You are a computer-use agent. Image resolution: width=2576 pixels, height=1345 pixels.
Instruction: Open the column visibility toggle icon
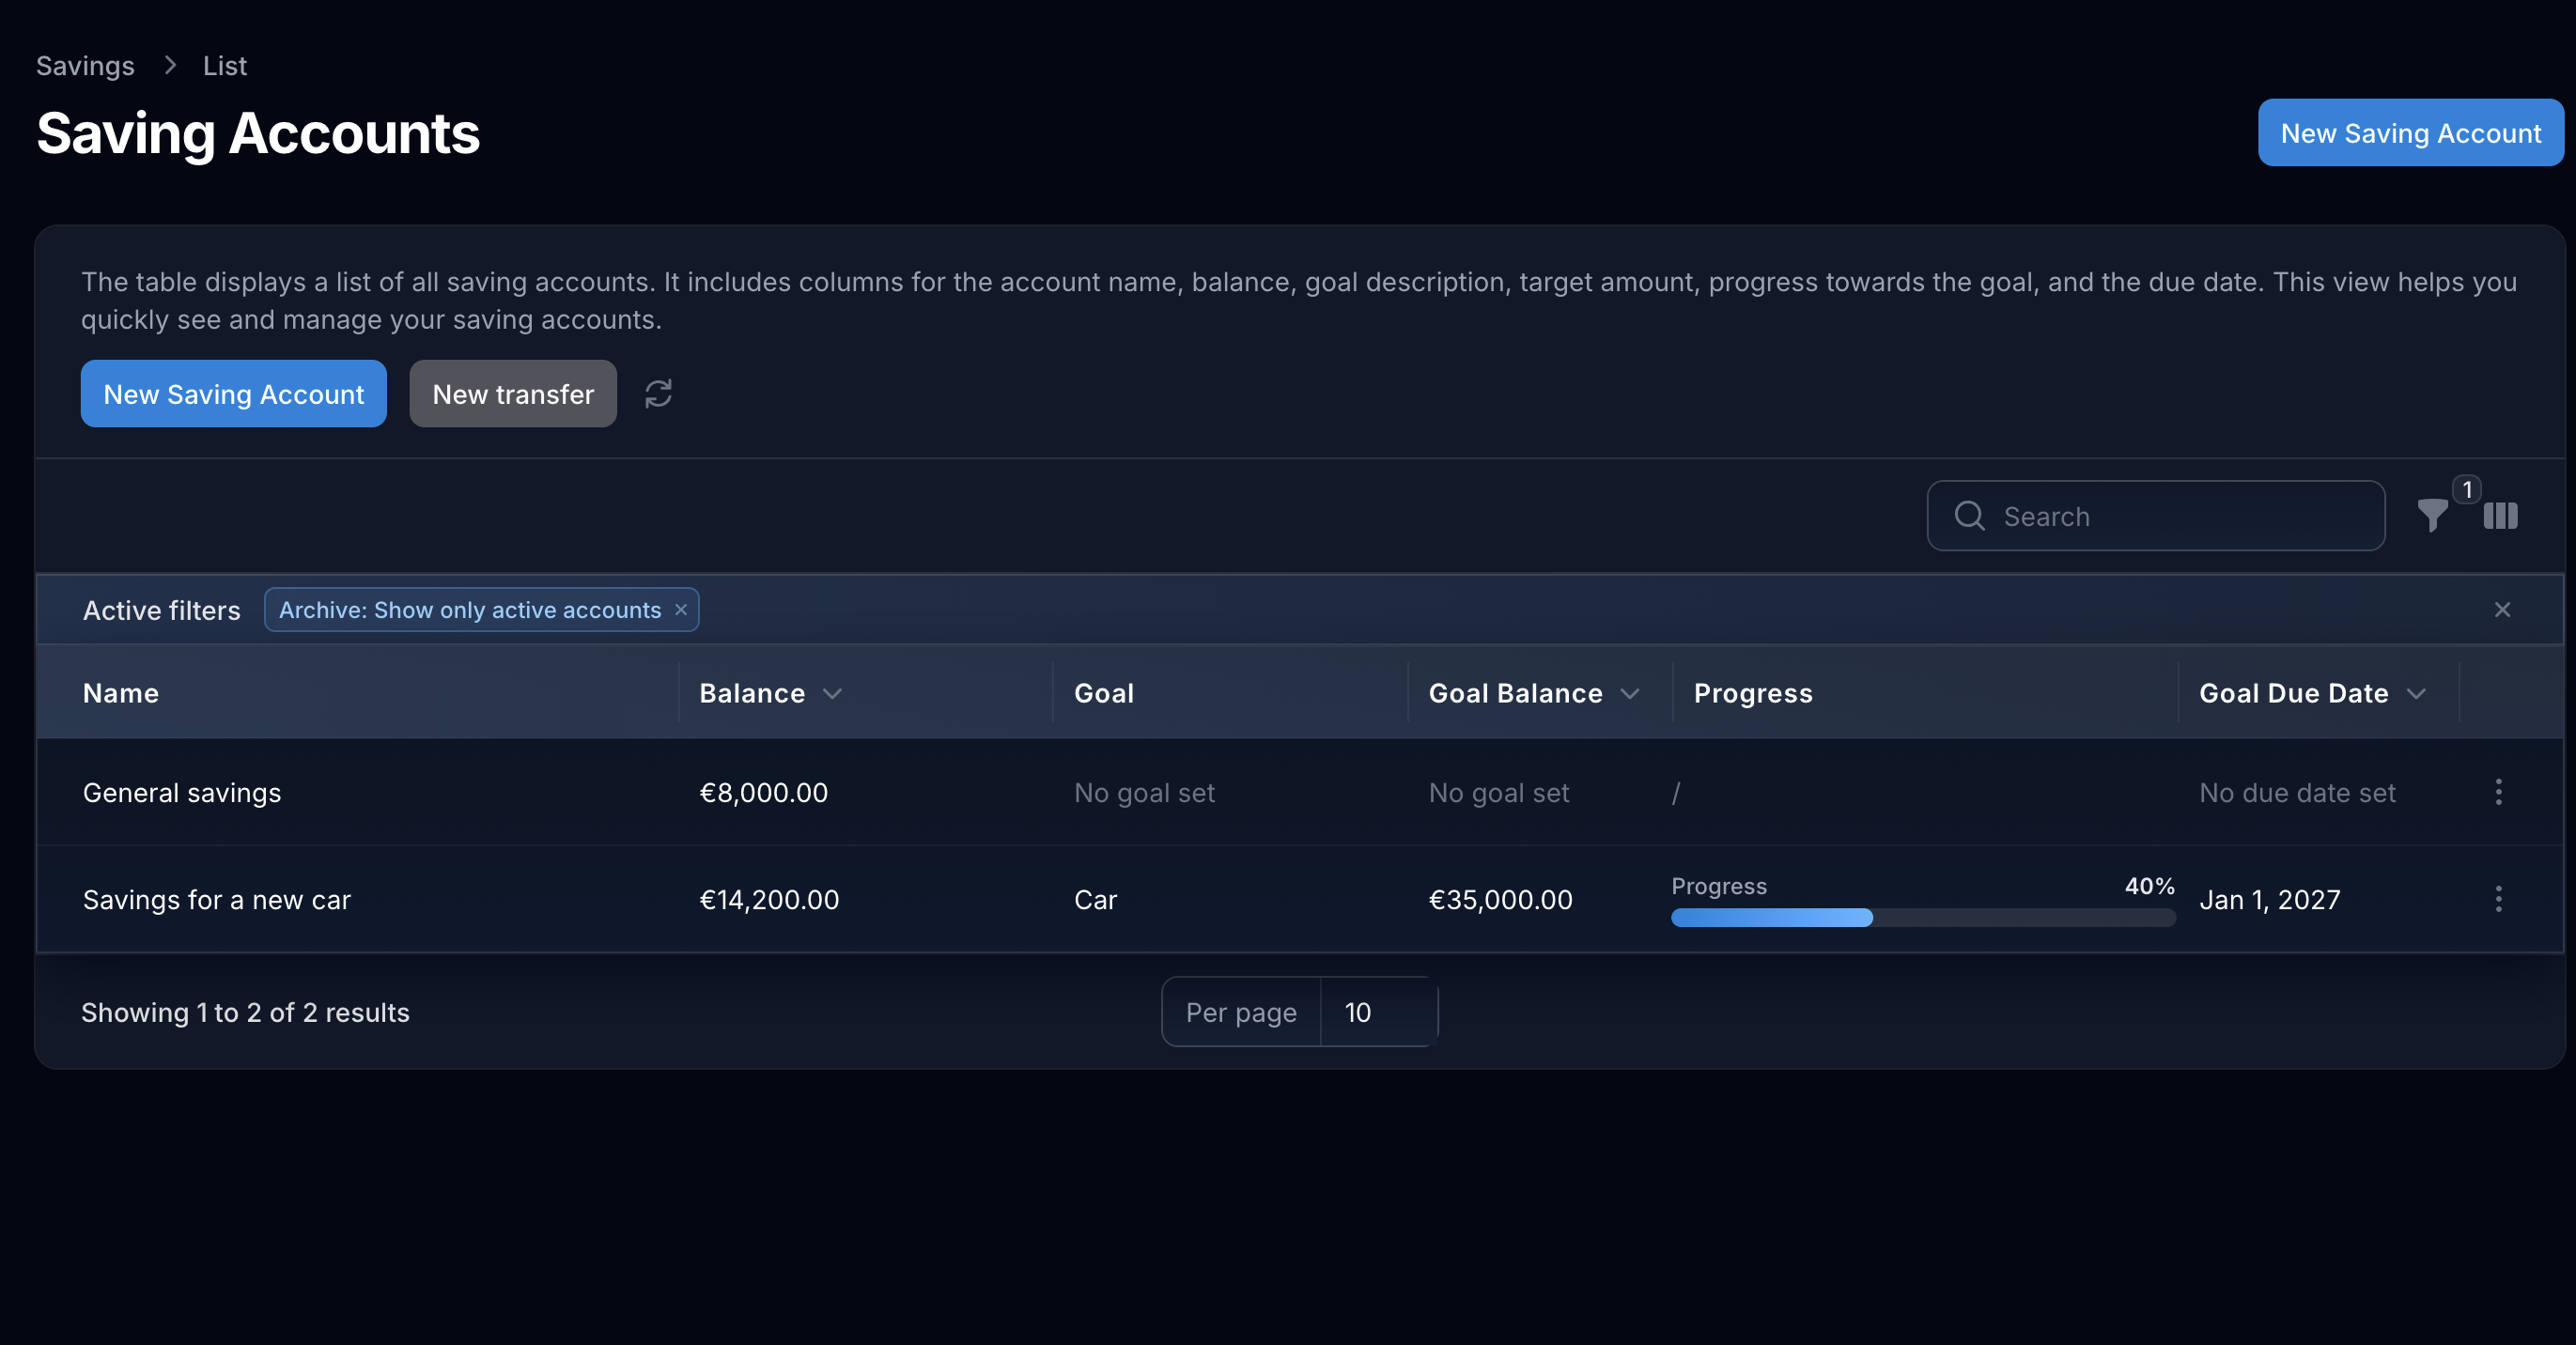2500,516
